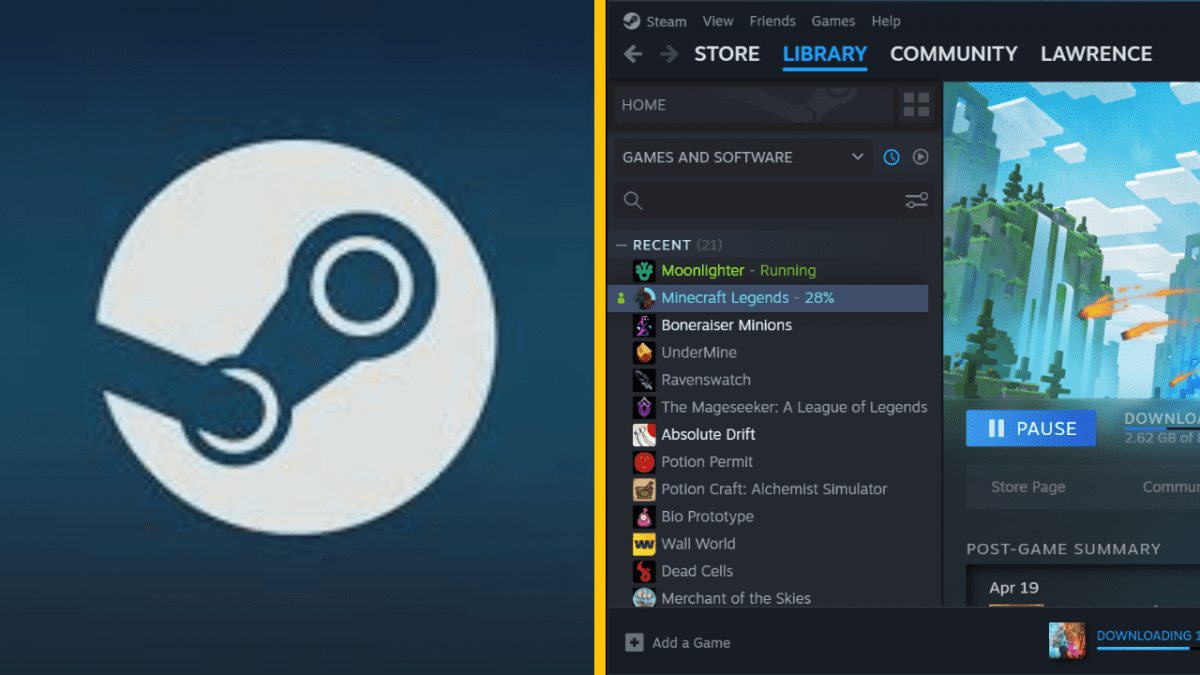
Task: Click the back navigation arrow
Action: click(632, 54)
